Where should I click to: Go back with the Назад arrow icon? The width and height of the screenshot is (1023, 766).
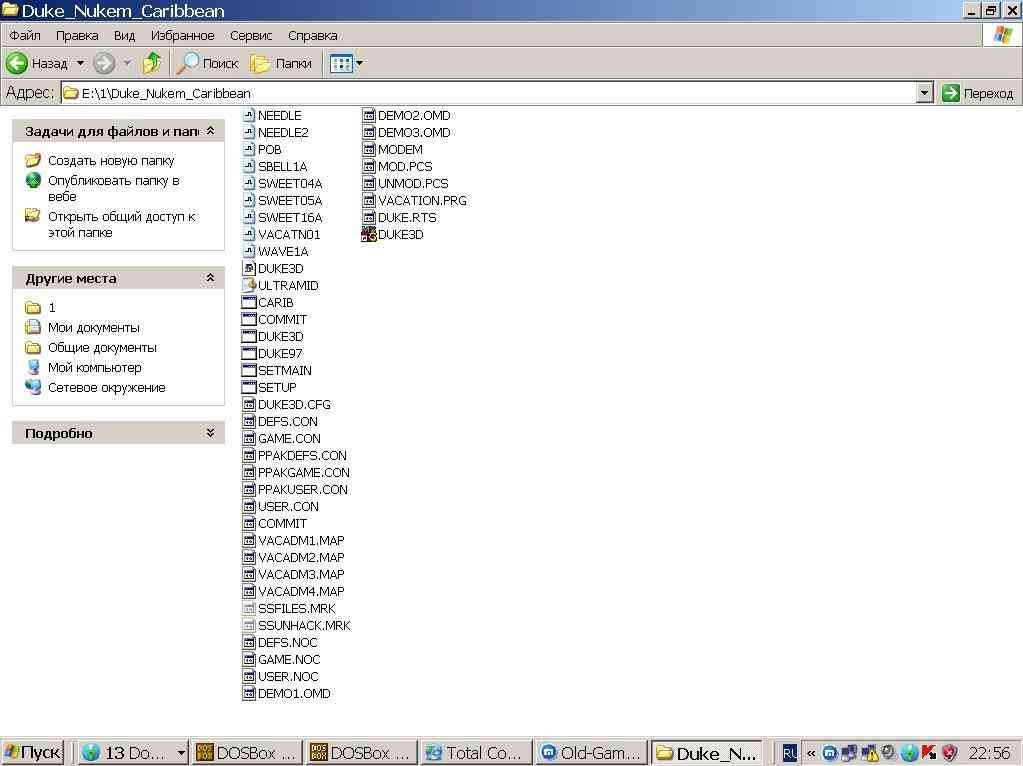[x=16, y=63]
